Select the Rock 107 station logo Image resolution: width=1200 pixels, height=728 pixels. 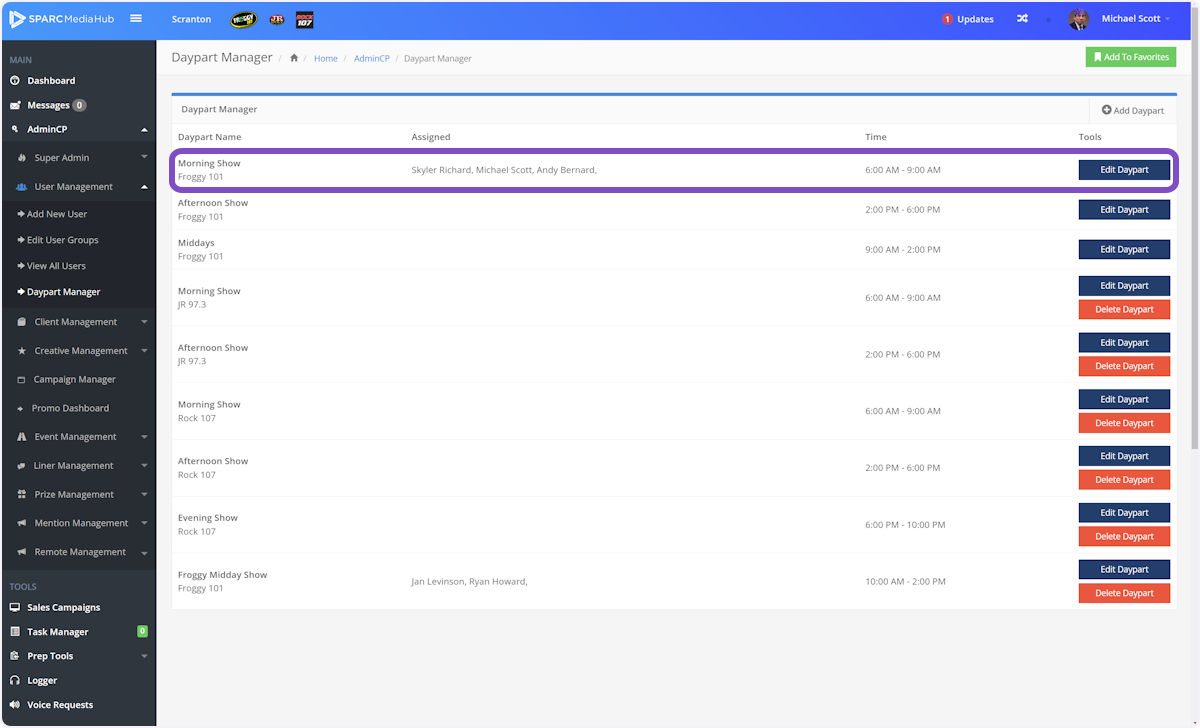tap(306, 19)
